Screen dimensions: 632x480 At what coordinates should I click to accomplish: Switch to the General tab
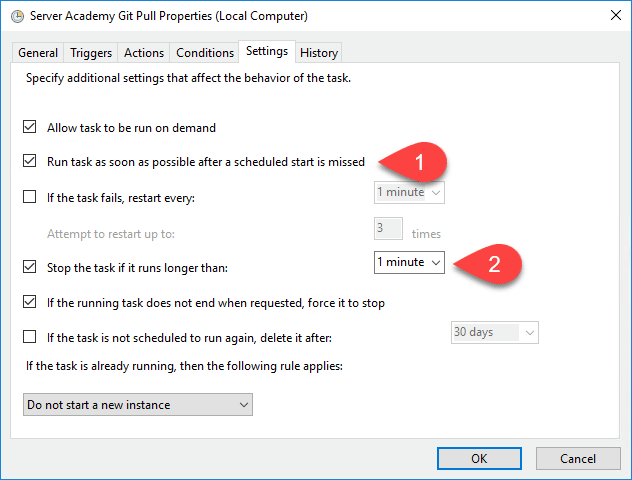(x=38, y=53)
